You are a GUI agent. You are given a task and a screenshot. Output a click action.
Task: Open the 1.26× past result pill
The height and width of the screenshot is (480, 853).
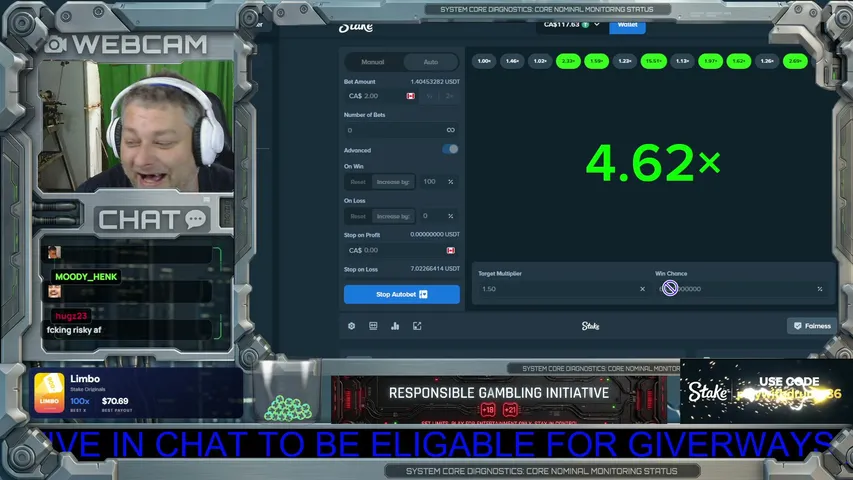[767, 61]
